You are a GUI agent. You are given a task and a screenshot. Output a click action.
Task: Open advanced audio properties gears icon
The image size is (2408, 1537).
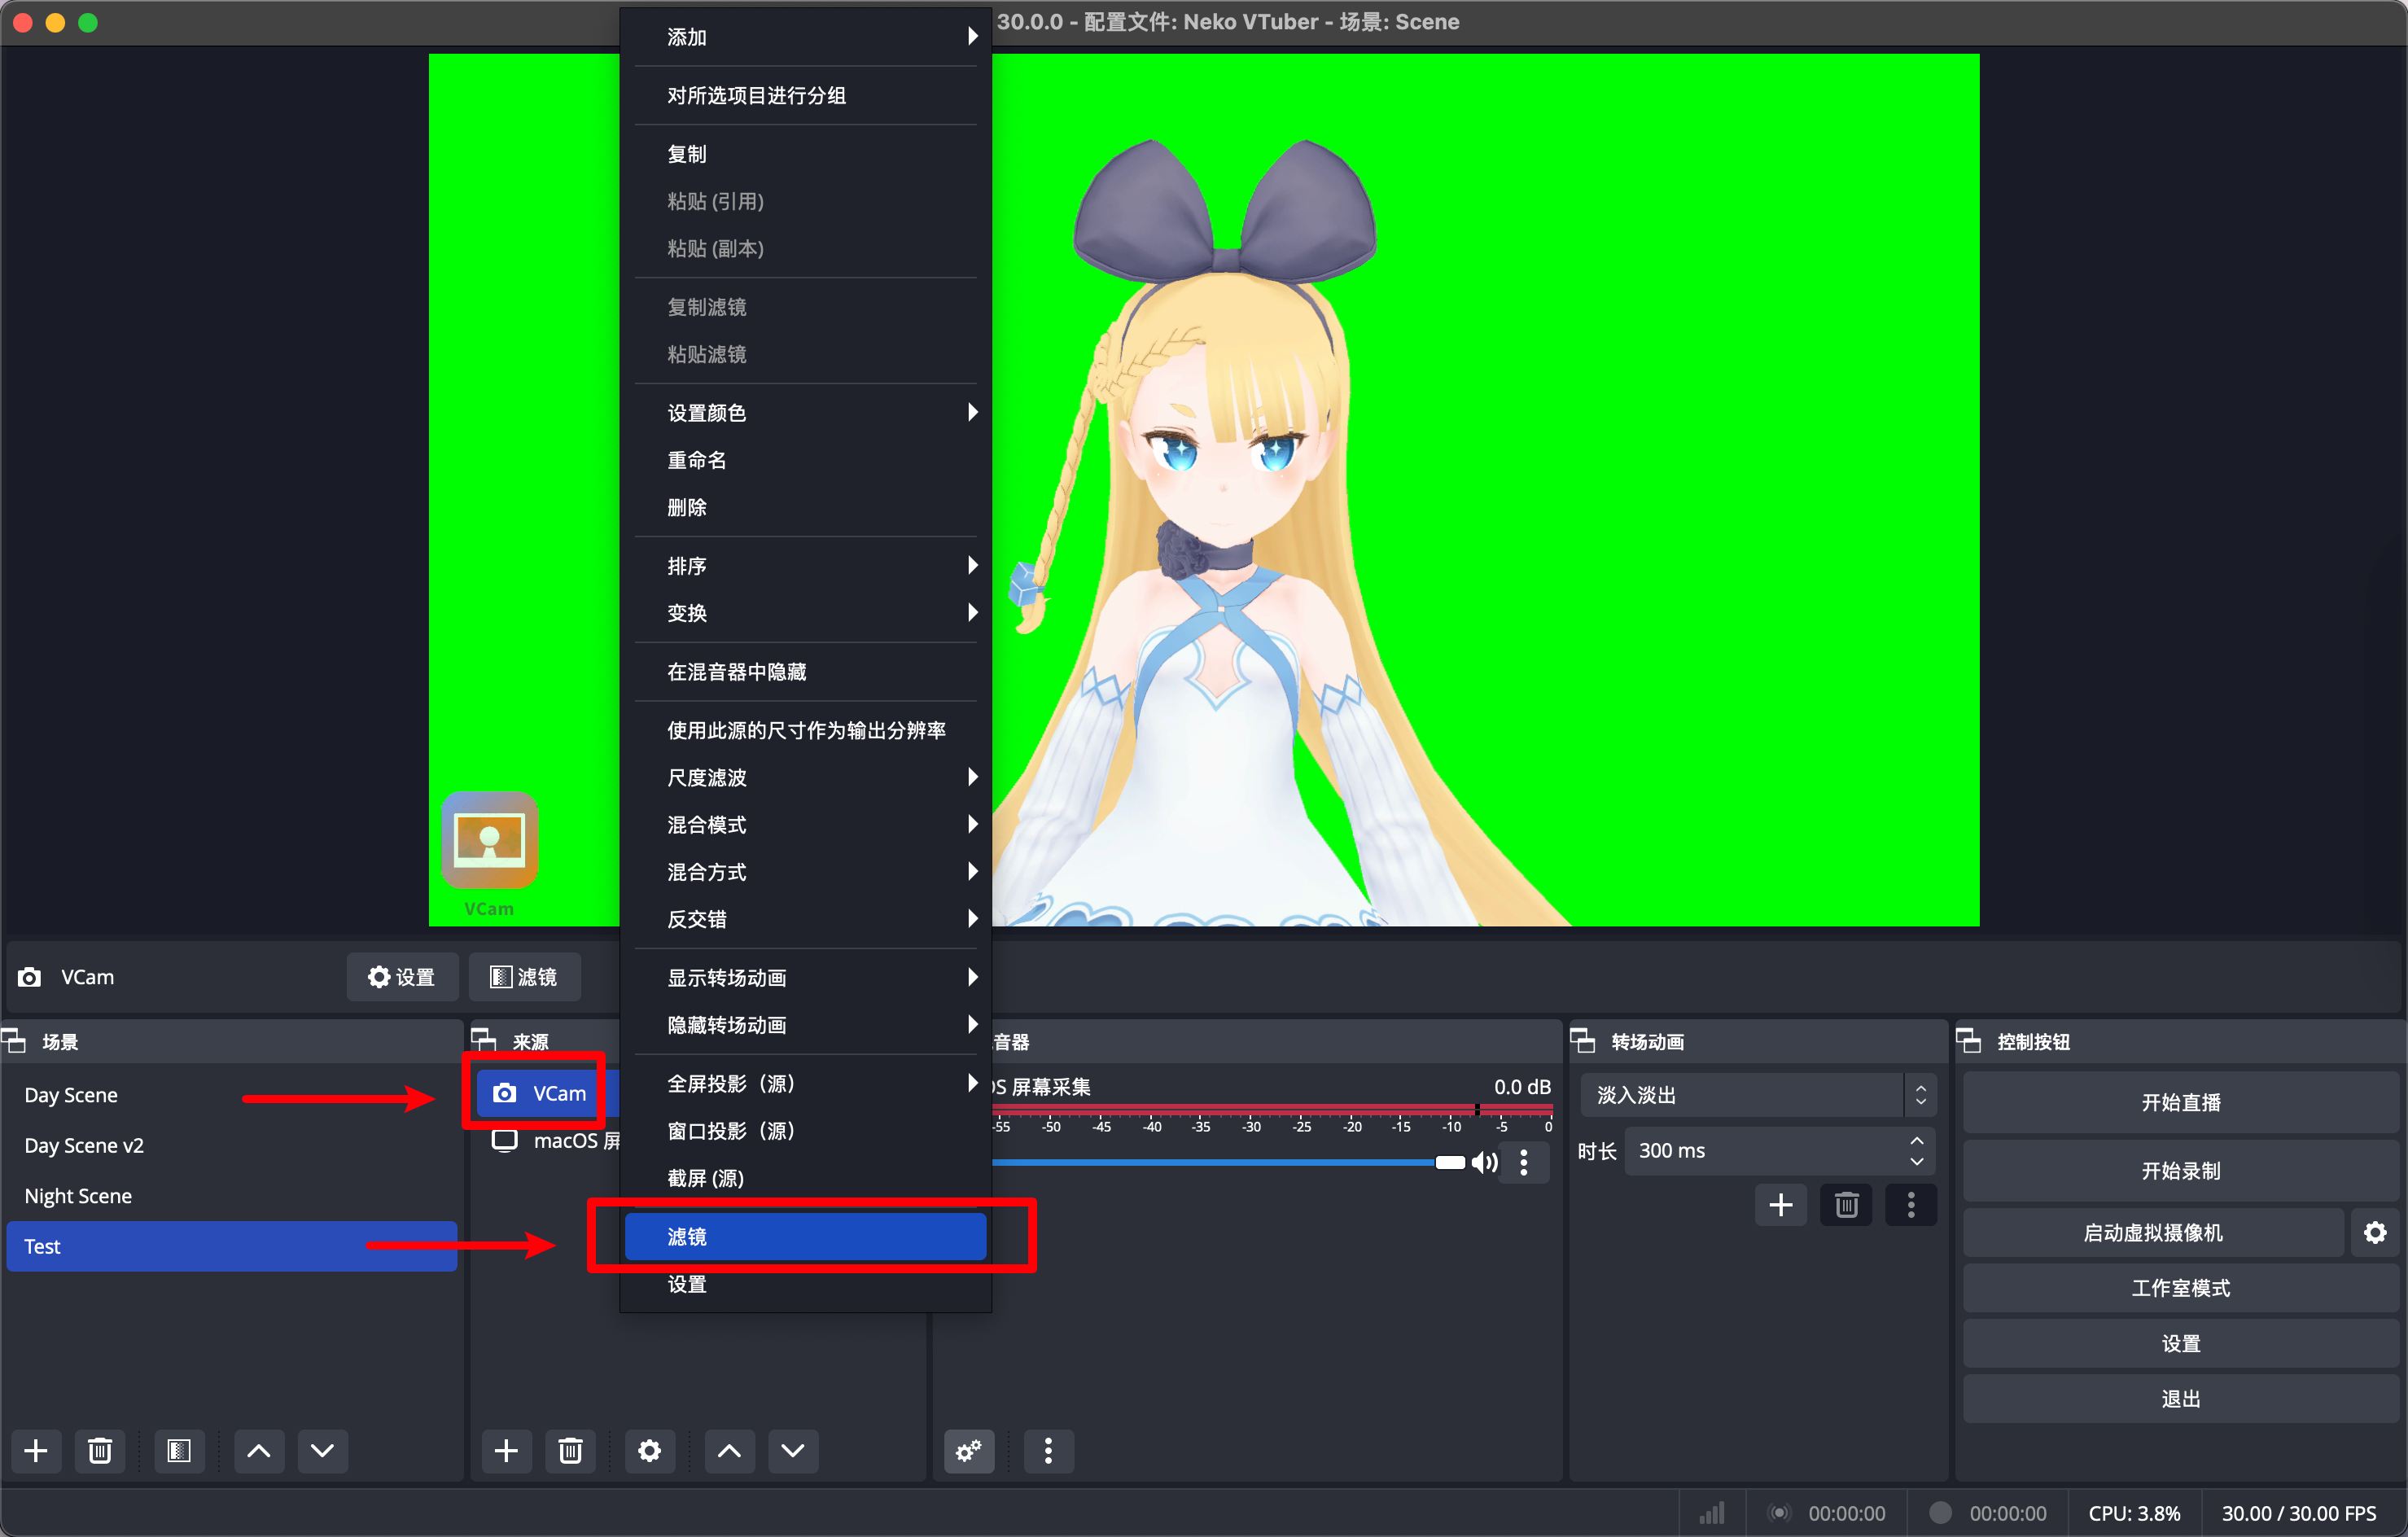pyautogui.click(x=968, y=1451)
